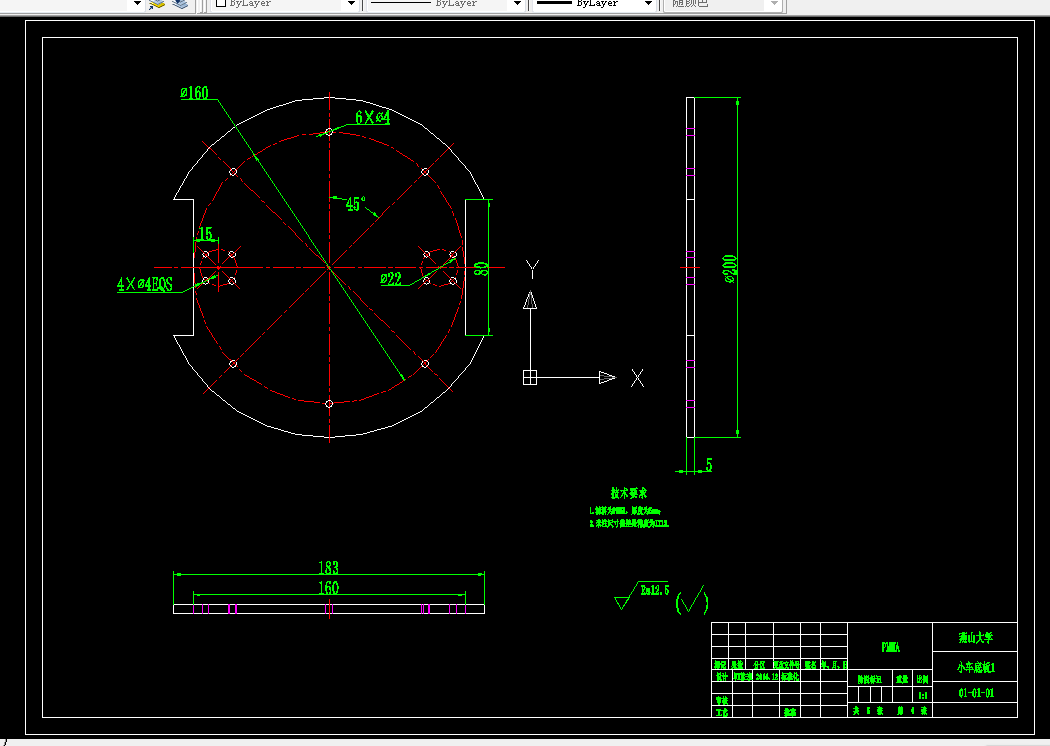Image resolution: width=1050 pixels, height=746 pixels.
Task: Click the UCS origin square icon
Action: [530, 378]
